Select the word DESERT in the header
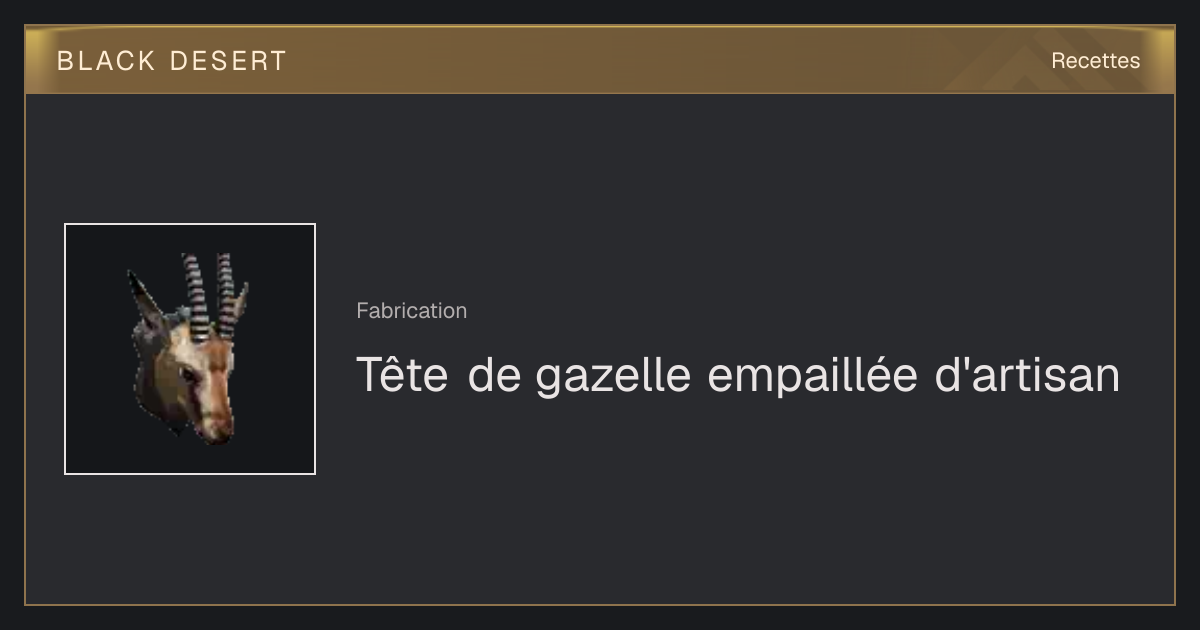The image size is (1200, 630). point(228,61)
